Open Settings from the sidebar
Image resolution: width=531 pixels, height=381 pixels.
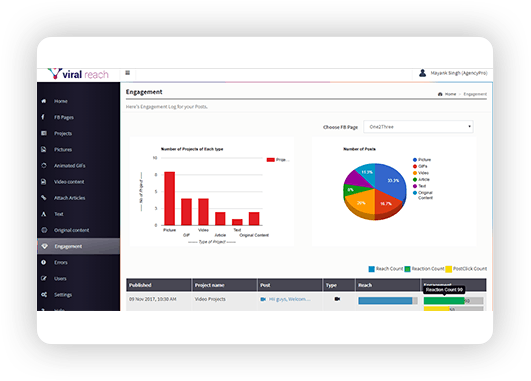coord(63,295)
